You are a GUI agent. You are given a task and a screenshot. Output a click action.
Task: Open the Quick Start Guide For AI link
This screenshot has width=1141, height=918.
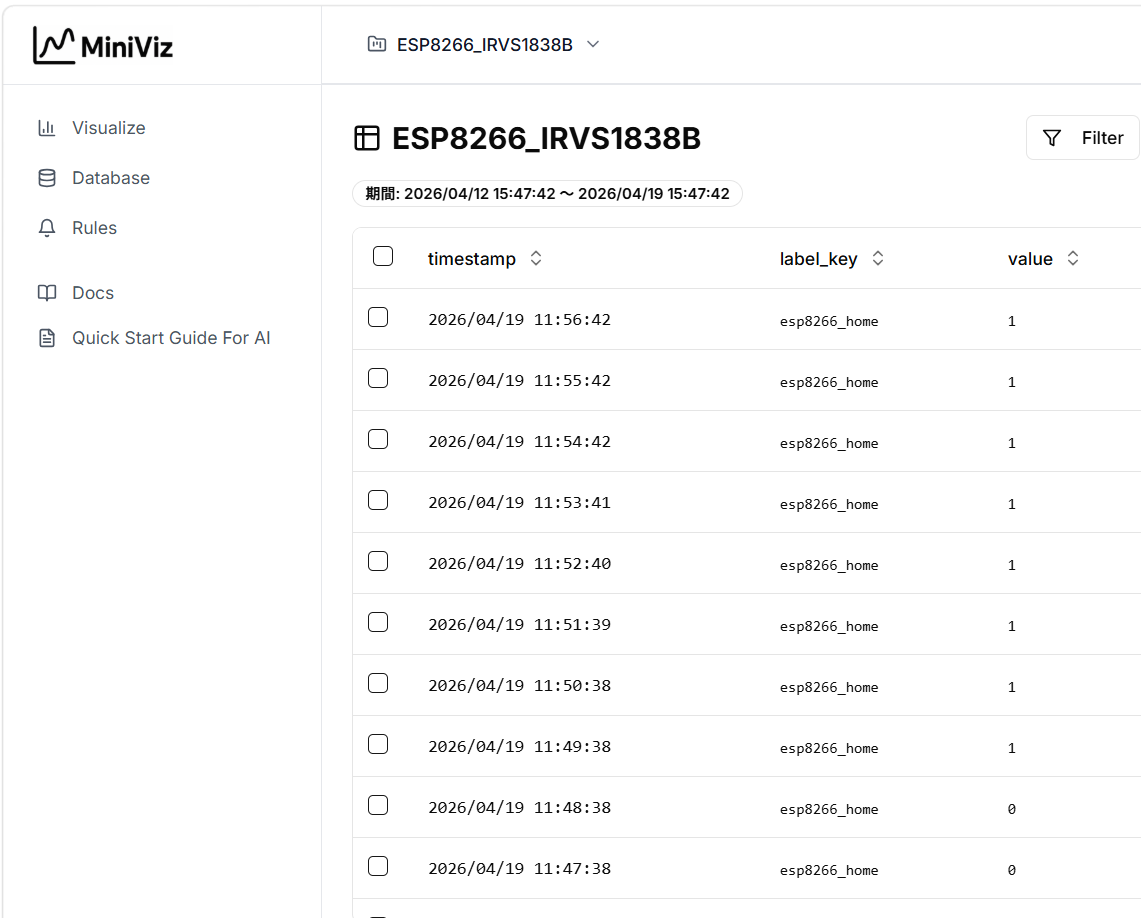tap(171, 338)
